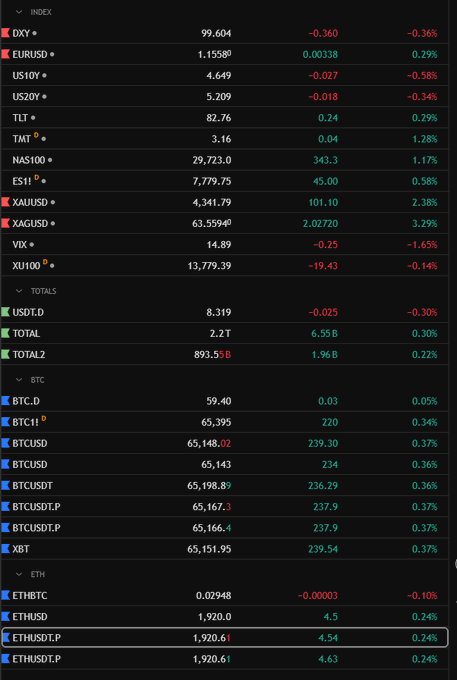Click VIX change percent -1.65%

pyautogui.click(x=422, y=245)
